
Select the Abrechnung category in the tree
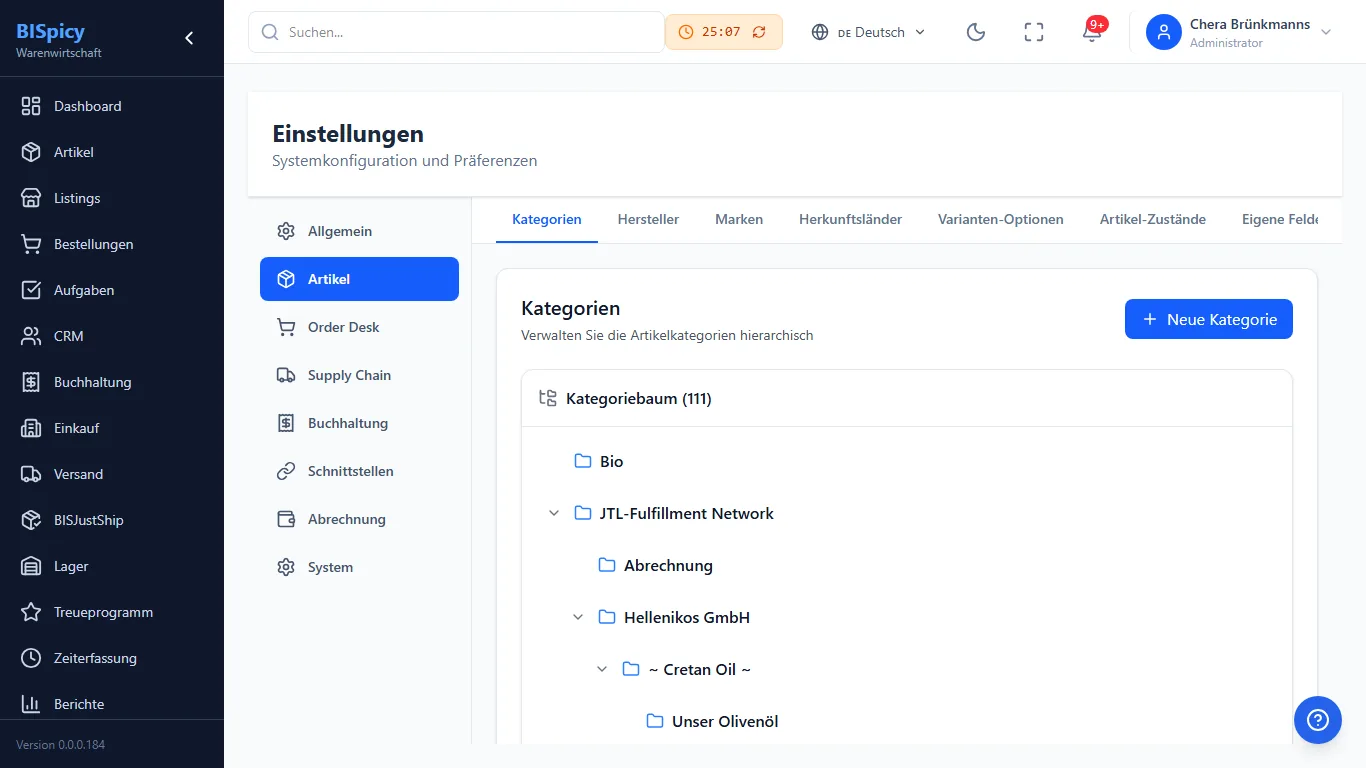668,565
